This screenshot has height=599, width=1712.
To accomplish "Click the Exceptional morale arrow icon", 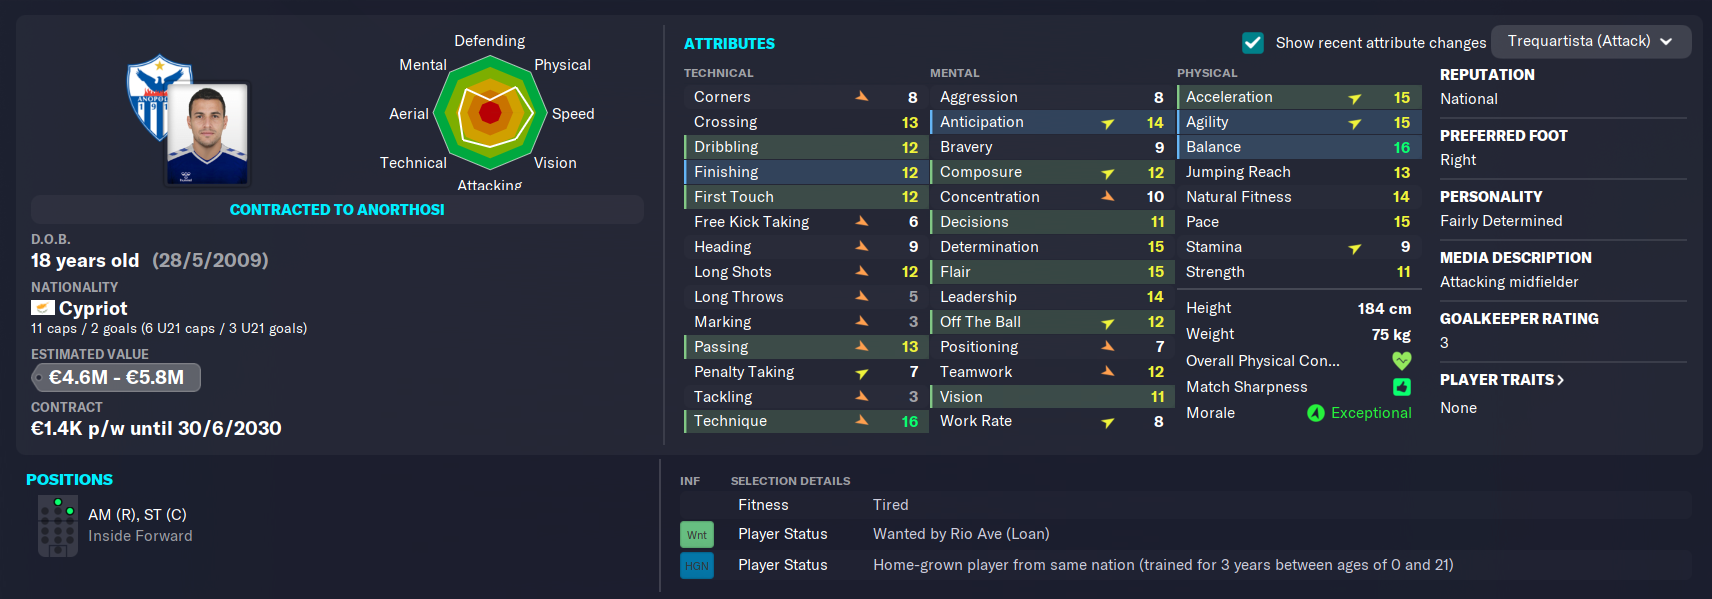I will pyautogui.click(x=1316, y=413).
